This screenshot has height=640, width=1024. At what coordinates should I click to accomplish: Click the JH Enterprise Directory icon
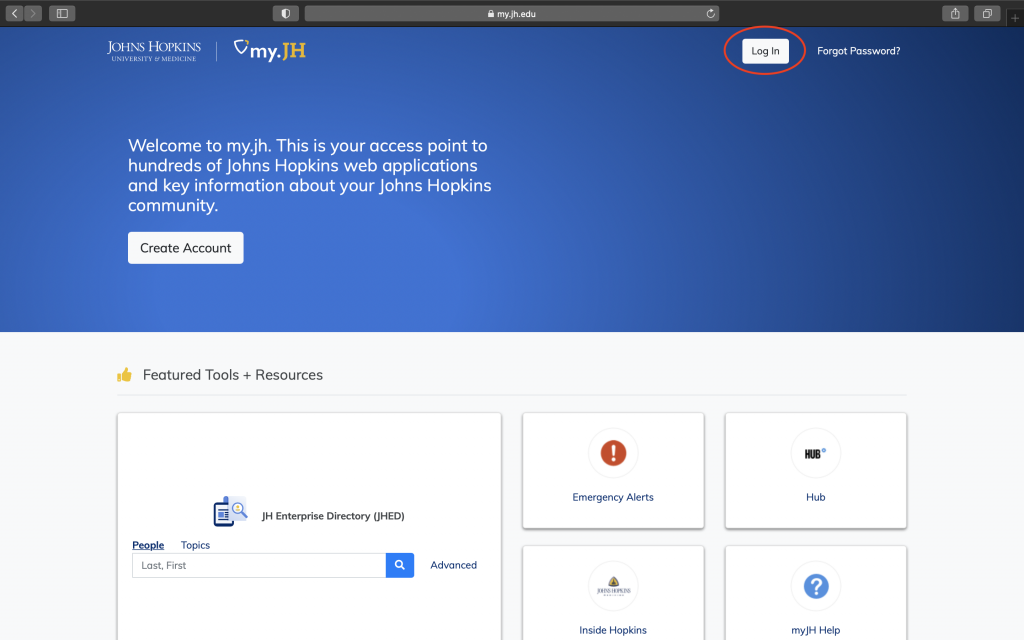[231, 511]
